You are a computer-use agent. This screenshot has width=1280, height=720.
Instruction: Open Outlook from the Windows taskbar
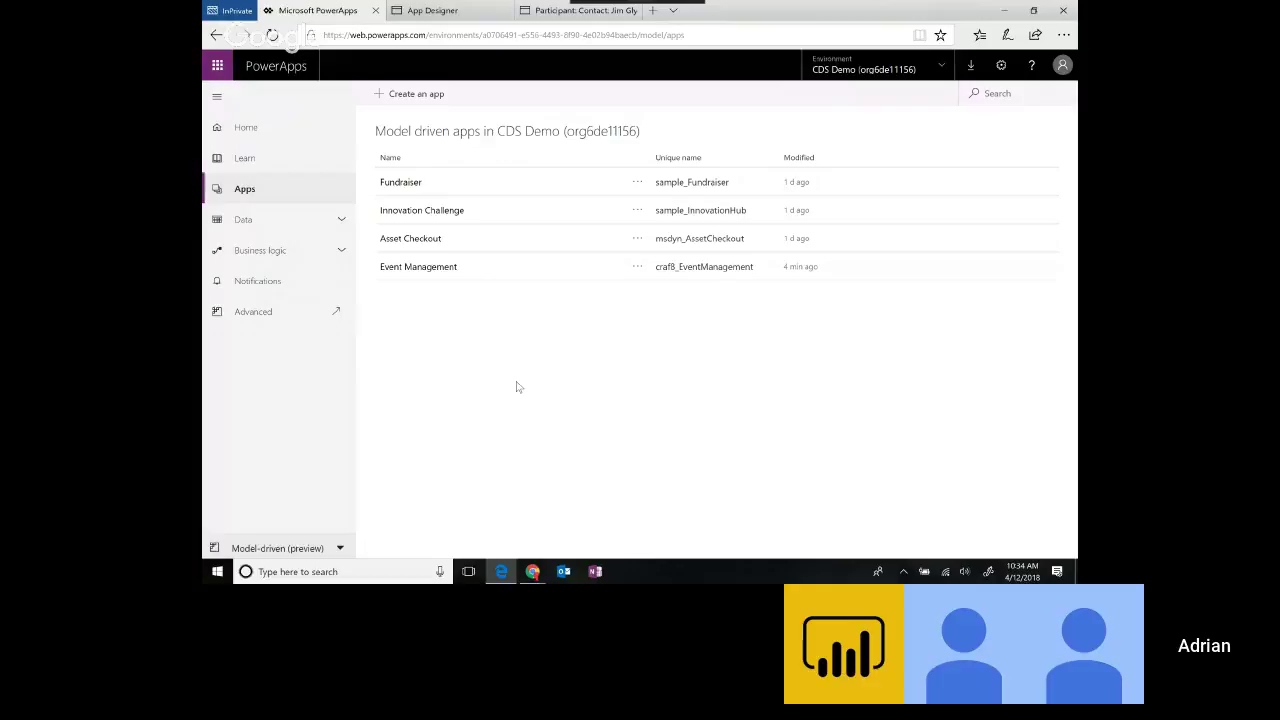coord(564,572)
